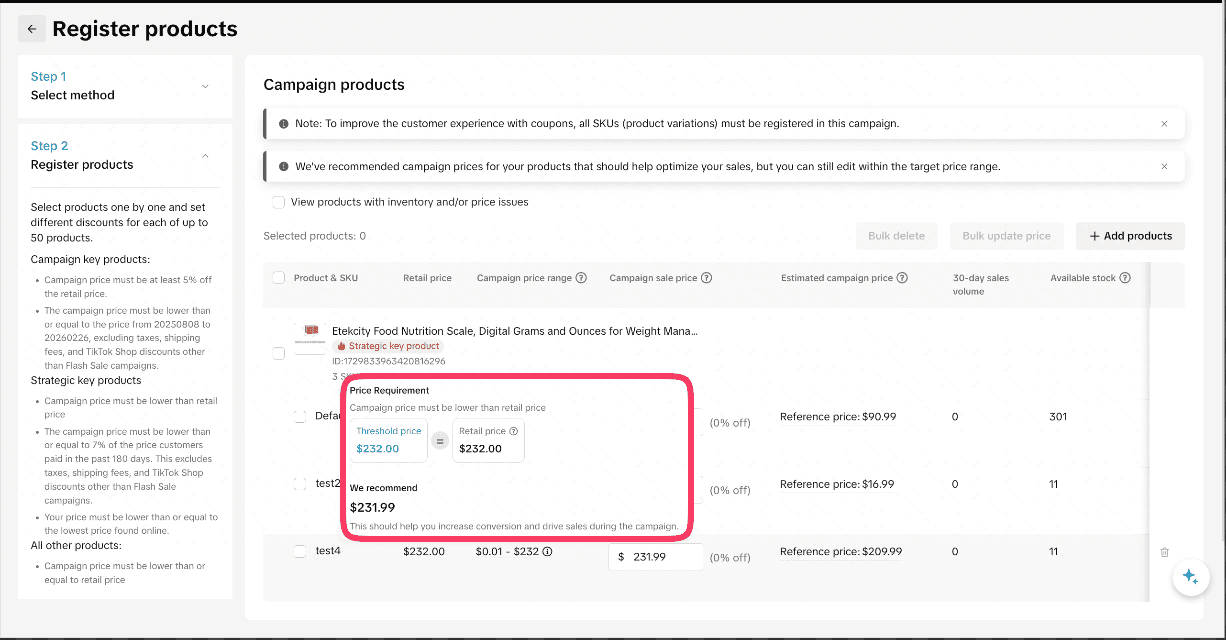The height and width of the screenshot is (640, 1226).
Task: Click the test4 retail price $232.00
Action: pyautogui.click(x=424, y=551)
